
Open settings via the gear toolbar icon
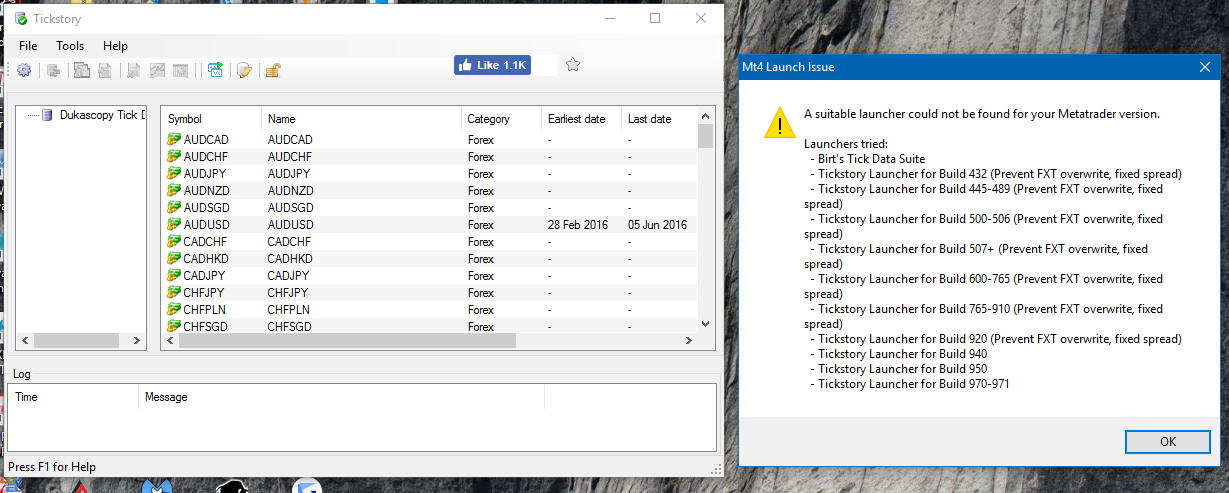click(x=24, y=70)
